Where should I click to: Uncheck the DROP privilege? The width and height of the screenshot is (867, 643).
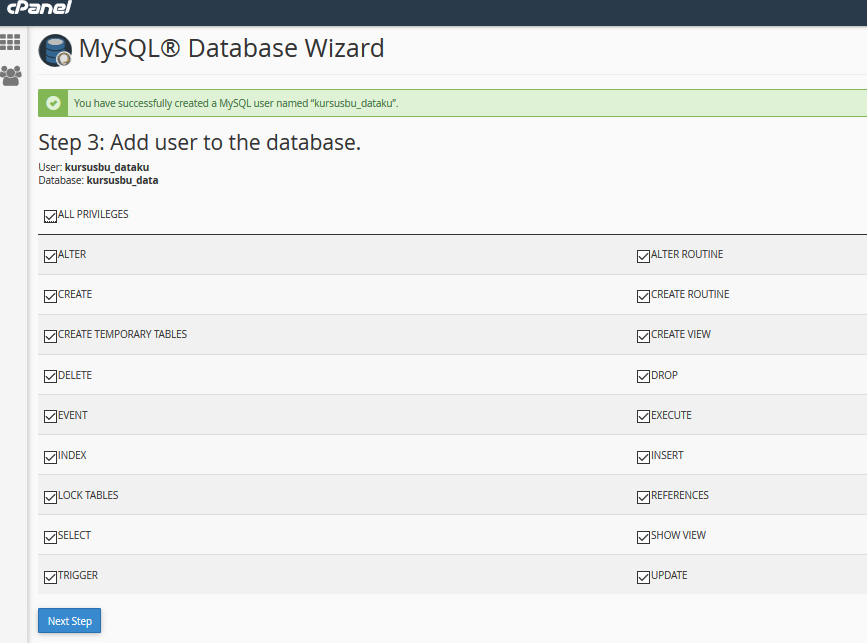point(643,377)
